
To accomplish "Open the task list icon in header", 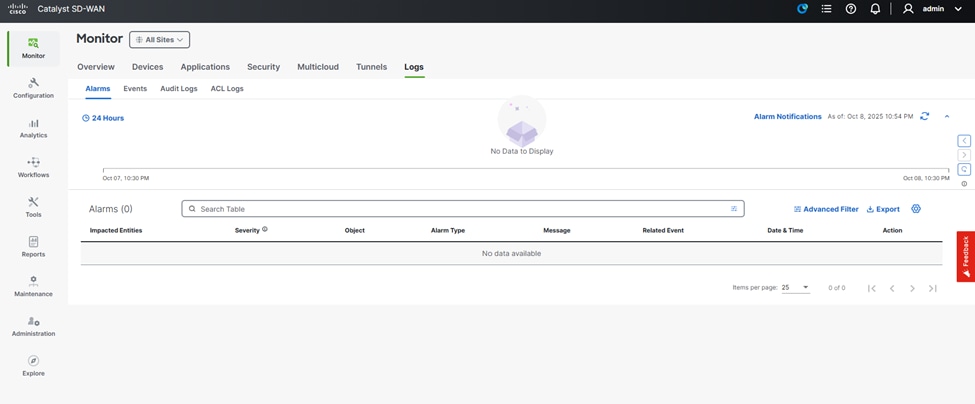I will [x=826, y=9].
